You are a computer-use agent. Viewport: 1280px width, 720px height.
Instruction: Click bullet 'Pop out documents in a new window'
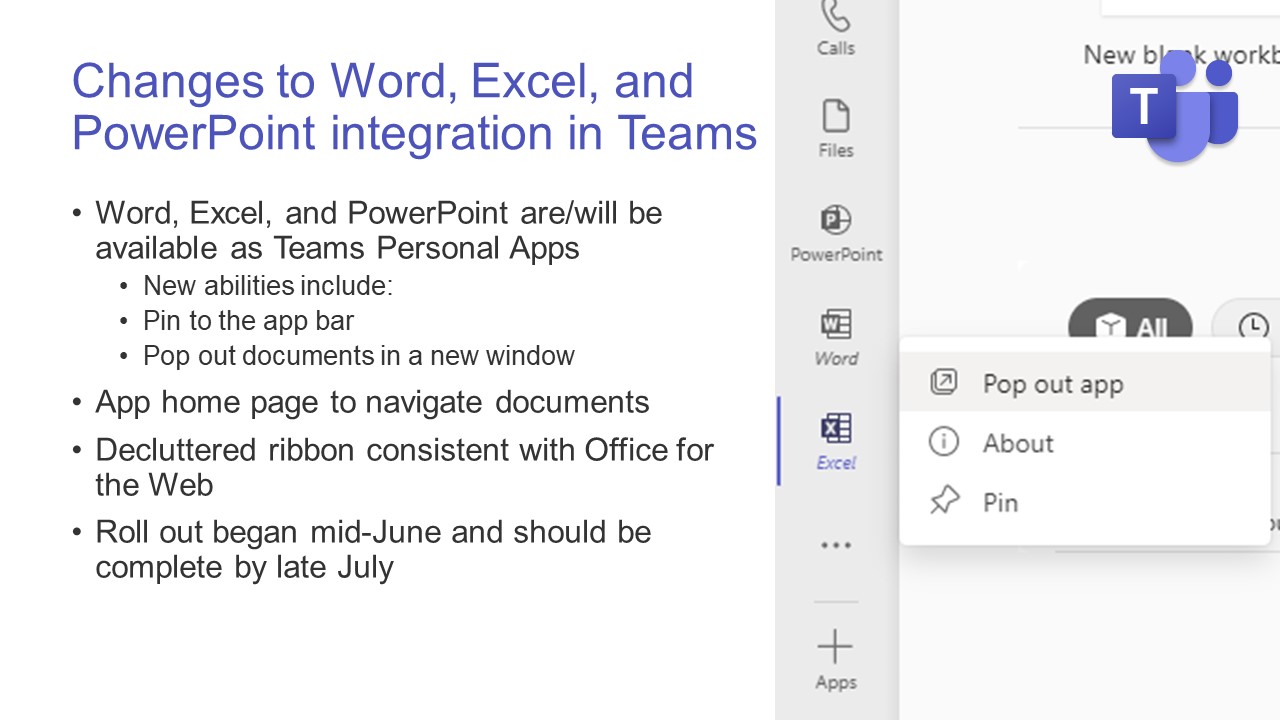click(x=359, y=355)
